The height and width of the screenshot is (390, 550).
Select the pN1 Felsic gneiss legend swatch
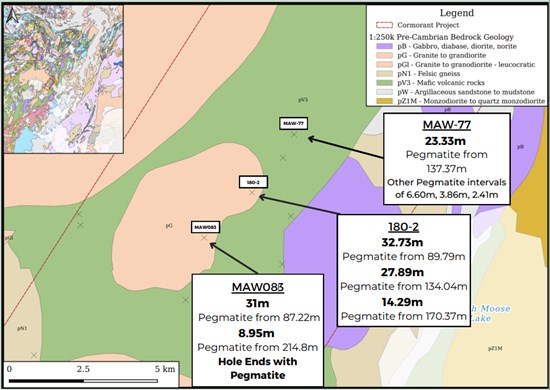tap(384, 74)
